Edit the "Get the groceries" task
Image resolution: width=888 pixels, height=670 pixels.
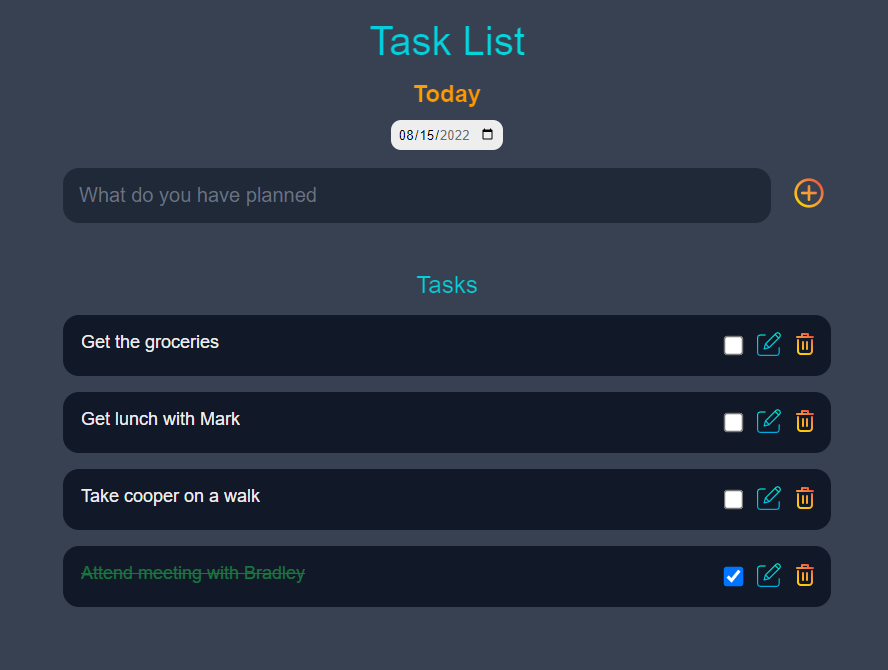(x=769, y=344)
